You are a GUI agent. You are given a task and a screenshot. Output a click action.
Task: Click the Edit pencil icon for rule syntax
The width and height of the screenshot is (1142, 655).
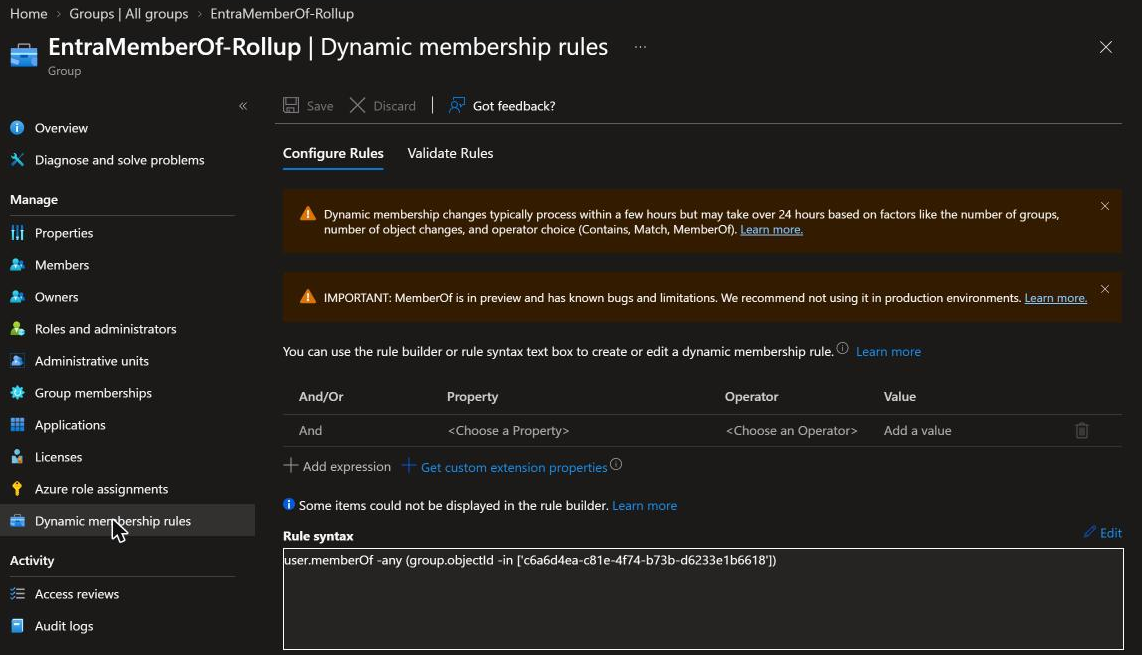(x=1090, y=532)
